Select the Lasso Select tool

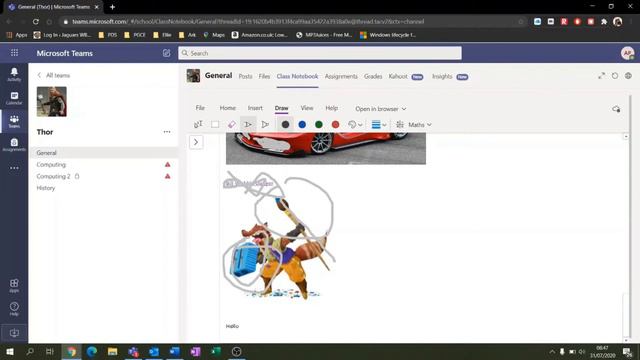point(215,124)
